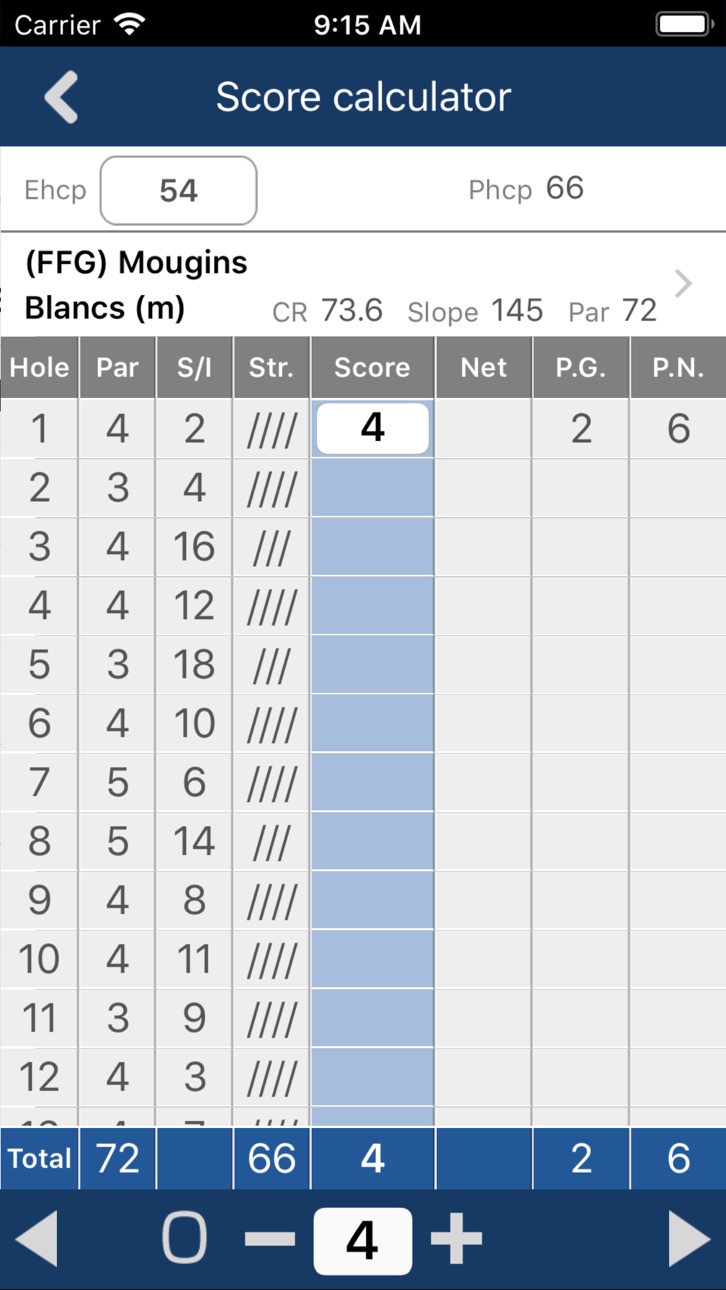Screen dimensions: 726x1290
Task: Select the score cell for hole 5
Action: (x=372, y=665)
